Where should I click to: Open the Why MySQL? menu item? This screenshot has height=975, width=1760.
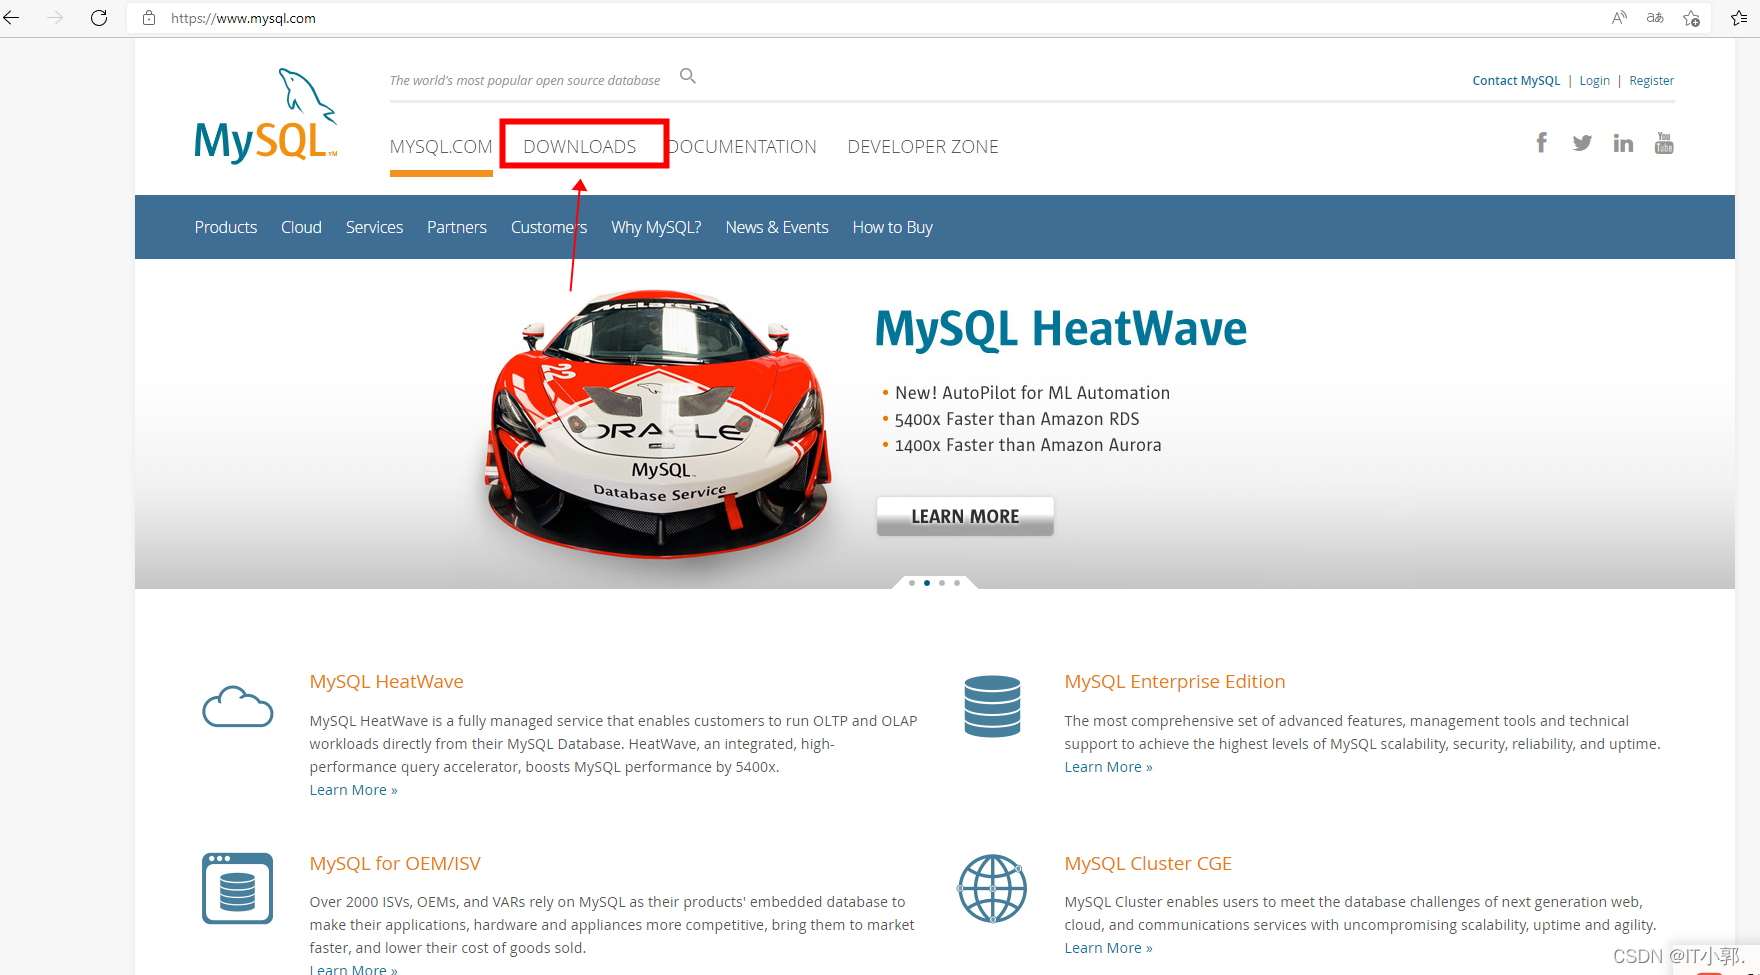(656, 227)
